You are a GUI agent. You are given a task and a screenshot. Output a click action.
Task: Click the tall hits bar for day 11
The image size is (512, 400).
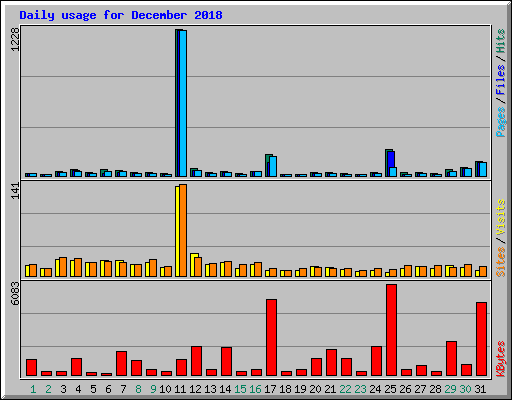(x=177, y=103)
